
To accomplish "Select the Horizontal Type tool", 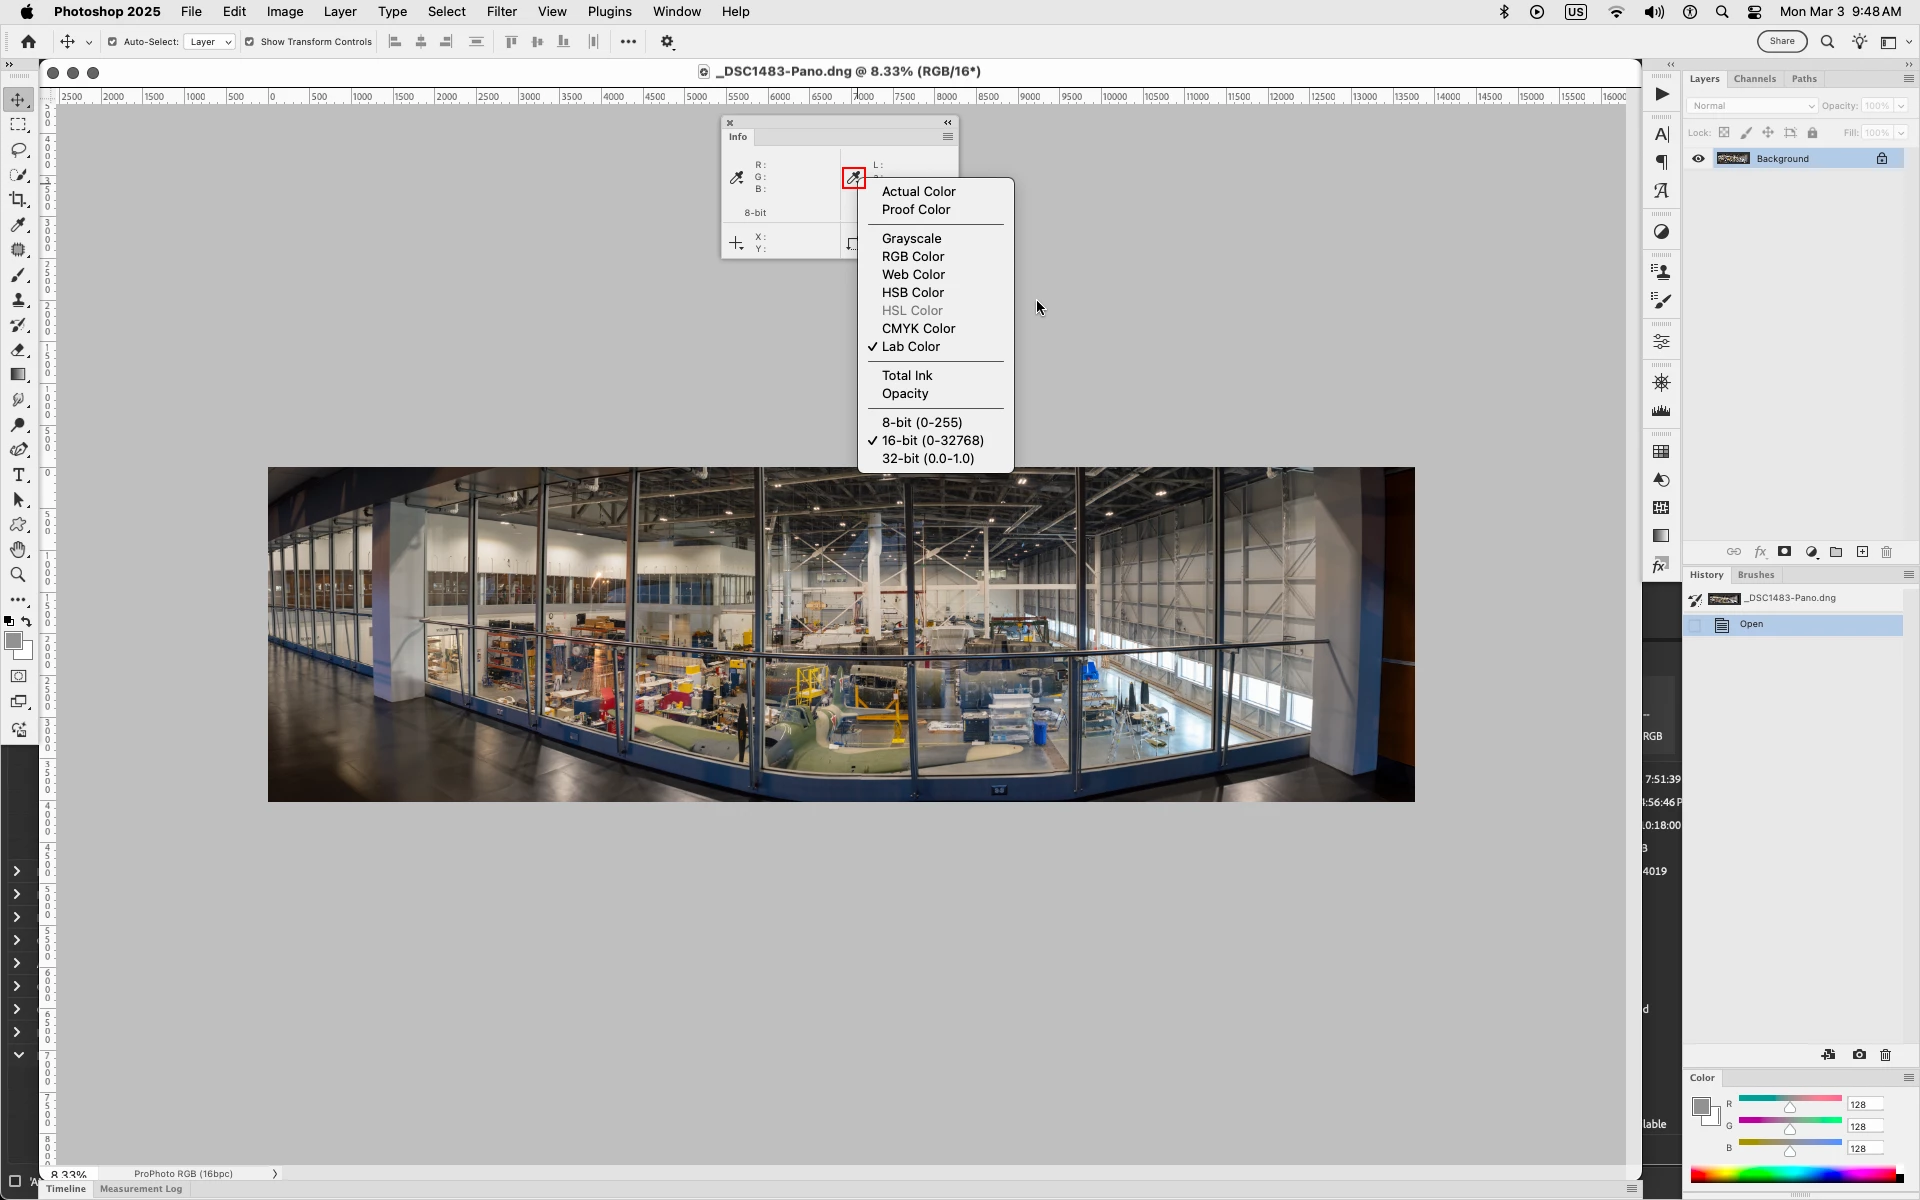I will pos(18,475).
